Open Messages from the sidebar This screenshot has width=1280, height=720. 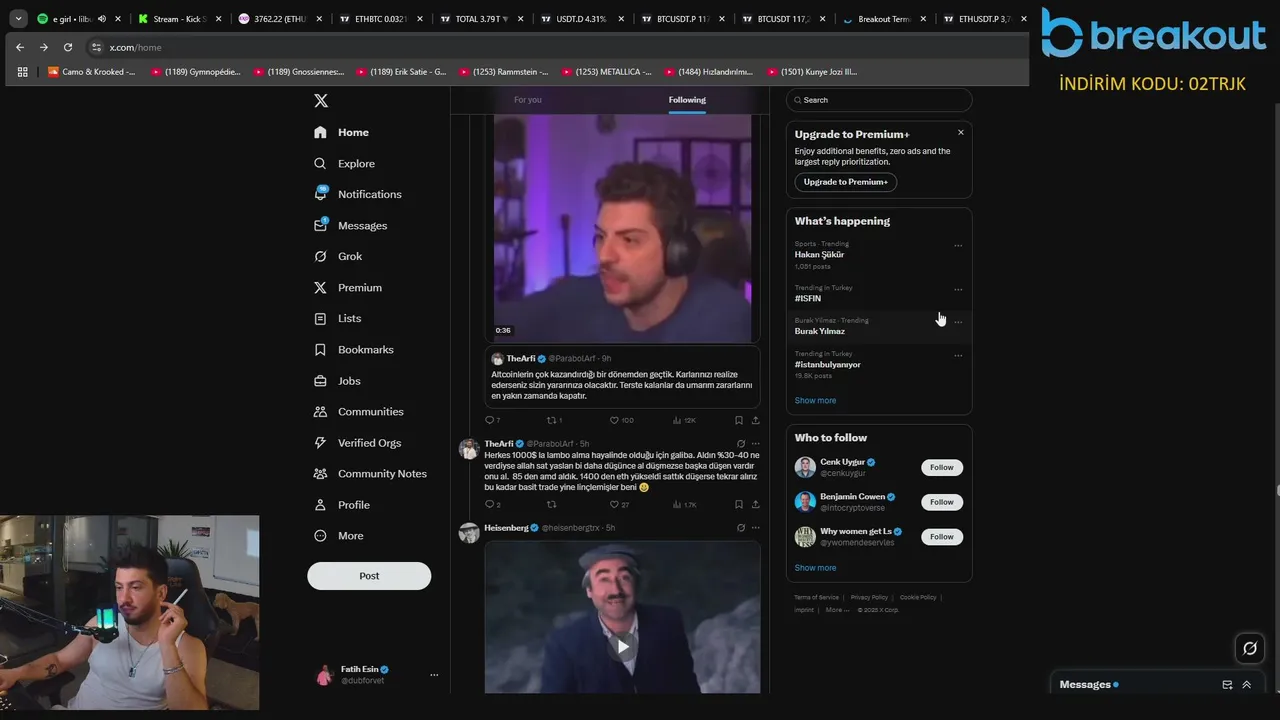coord(350,225)
